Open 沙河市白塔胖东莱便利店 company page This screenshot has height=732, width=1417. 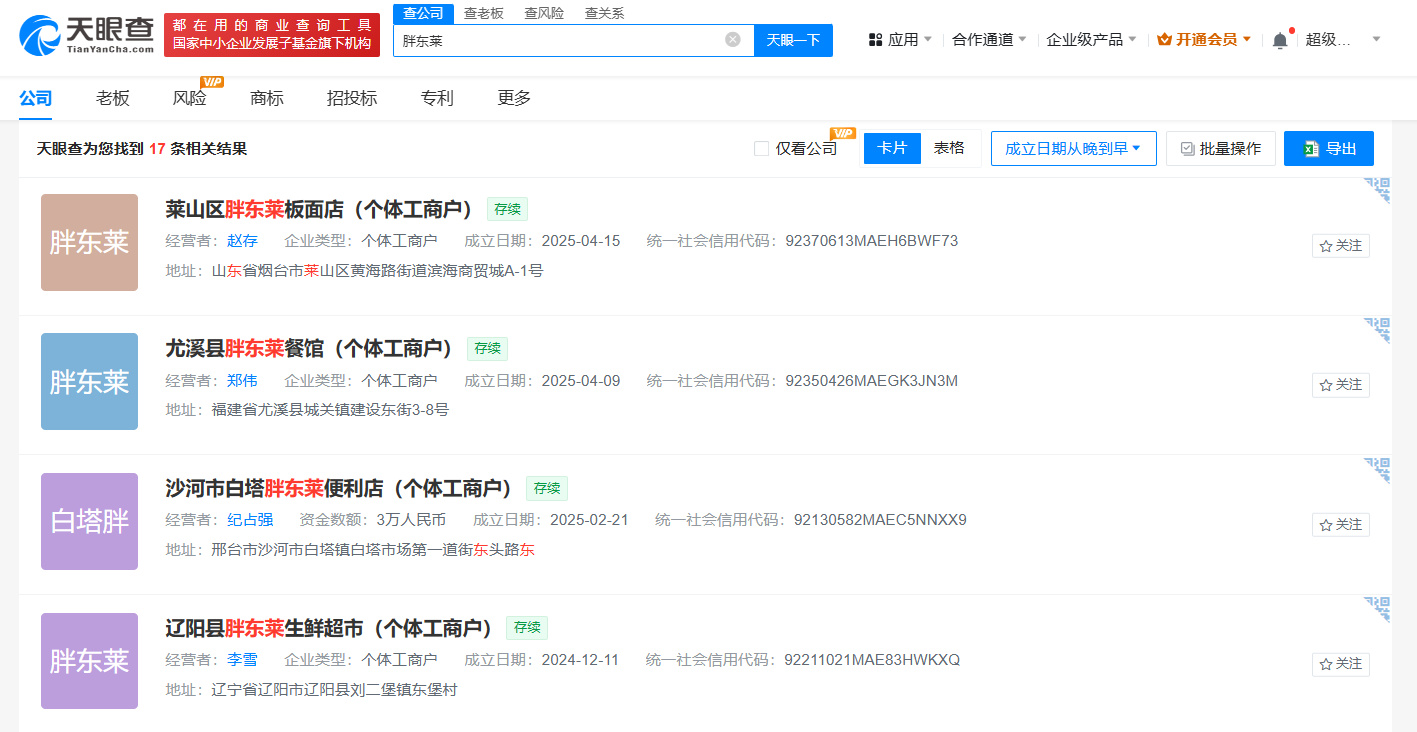coord(339,488)
